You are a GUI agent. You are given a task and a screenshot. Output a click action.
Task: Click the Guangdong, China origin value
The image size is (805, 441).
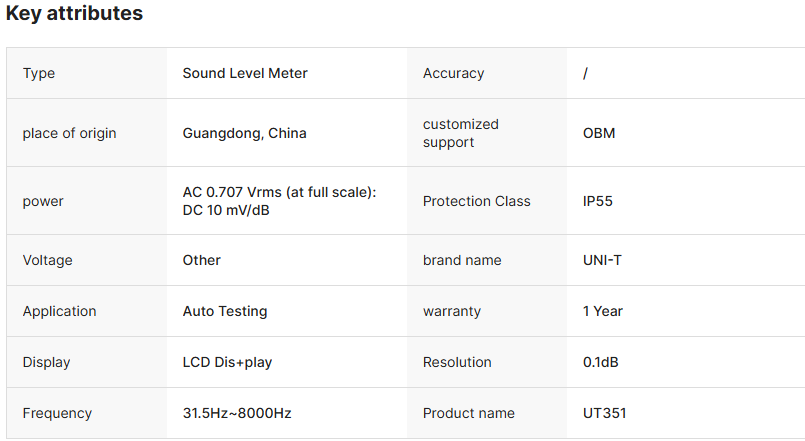coord(244,133)
